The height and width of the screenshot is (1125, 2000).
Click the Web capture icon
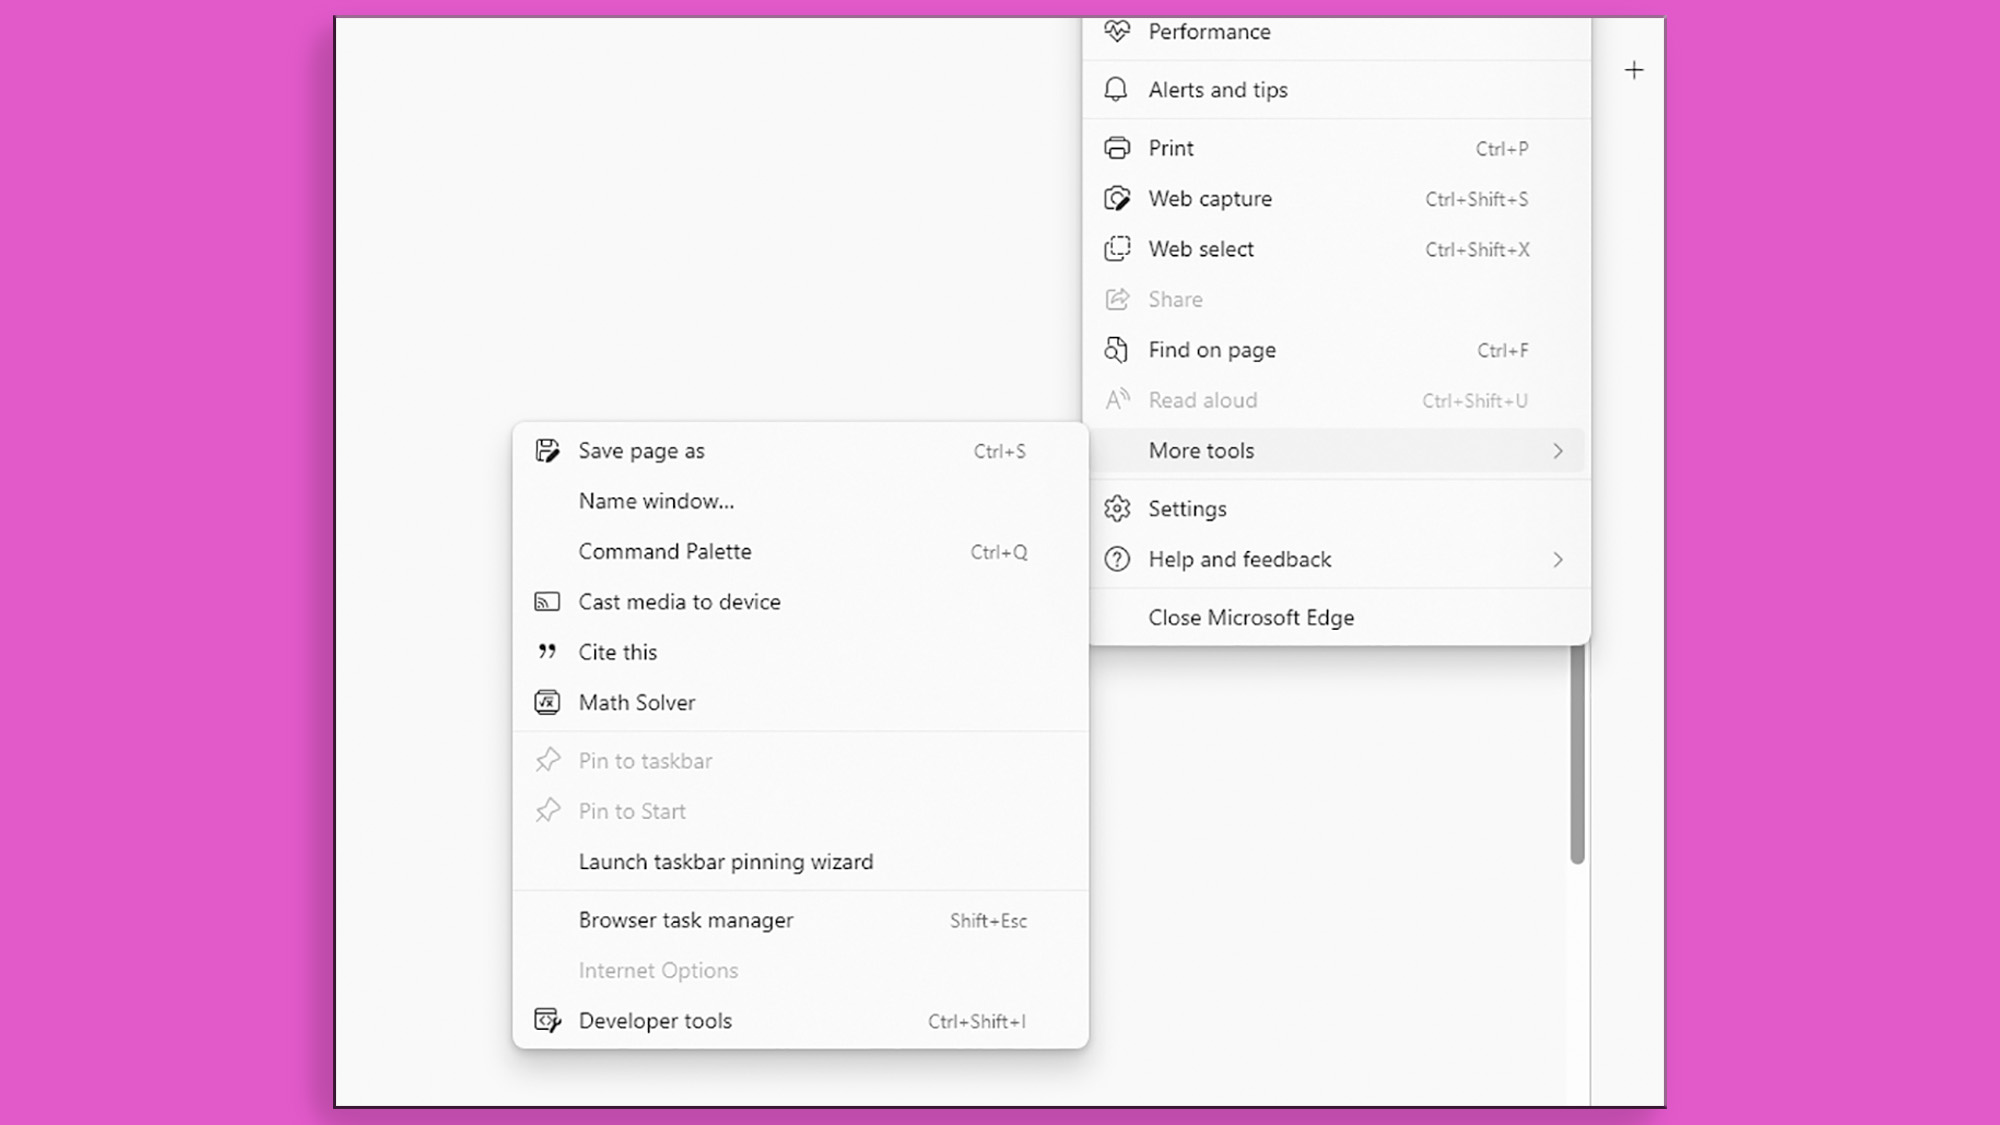[1117, 198]
